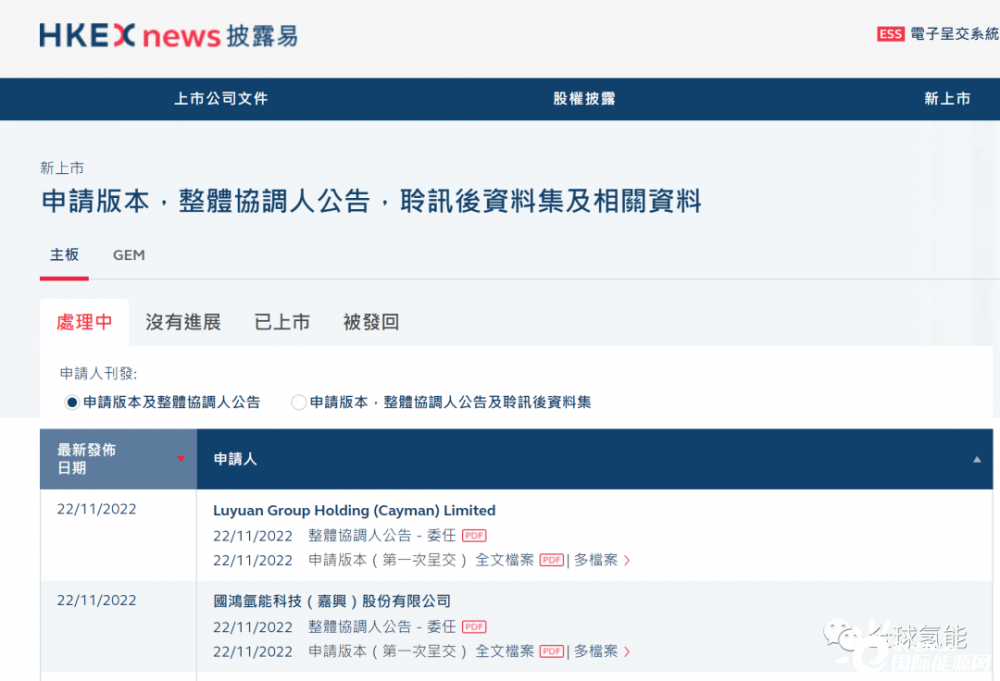Expand 多檔案 for Luyuan Group Holding
Image resolution: width=1000 pixels, height=681 pixels.
(x=602, y=561)
